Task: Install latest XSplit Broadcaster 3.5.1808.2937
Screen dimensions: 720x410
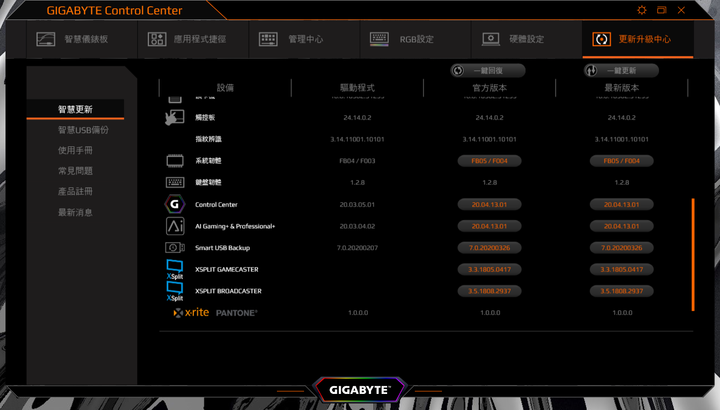Action: [622, 291]
